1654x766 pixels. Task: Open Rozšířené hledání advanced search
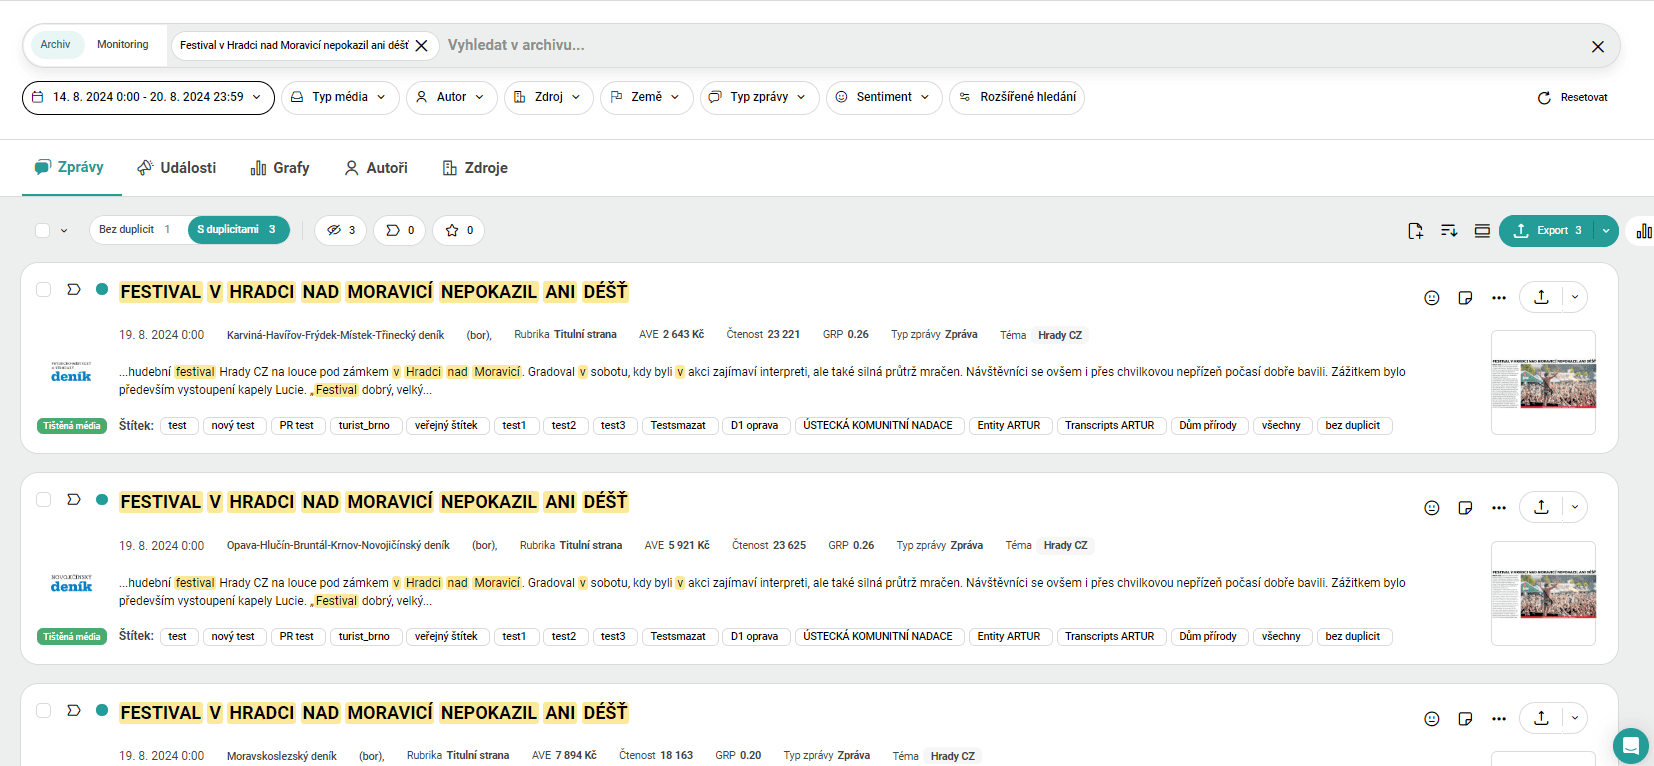pyautogui.click(x=1017, y=98)
